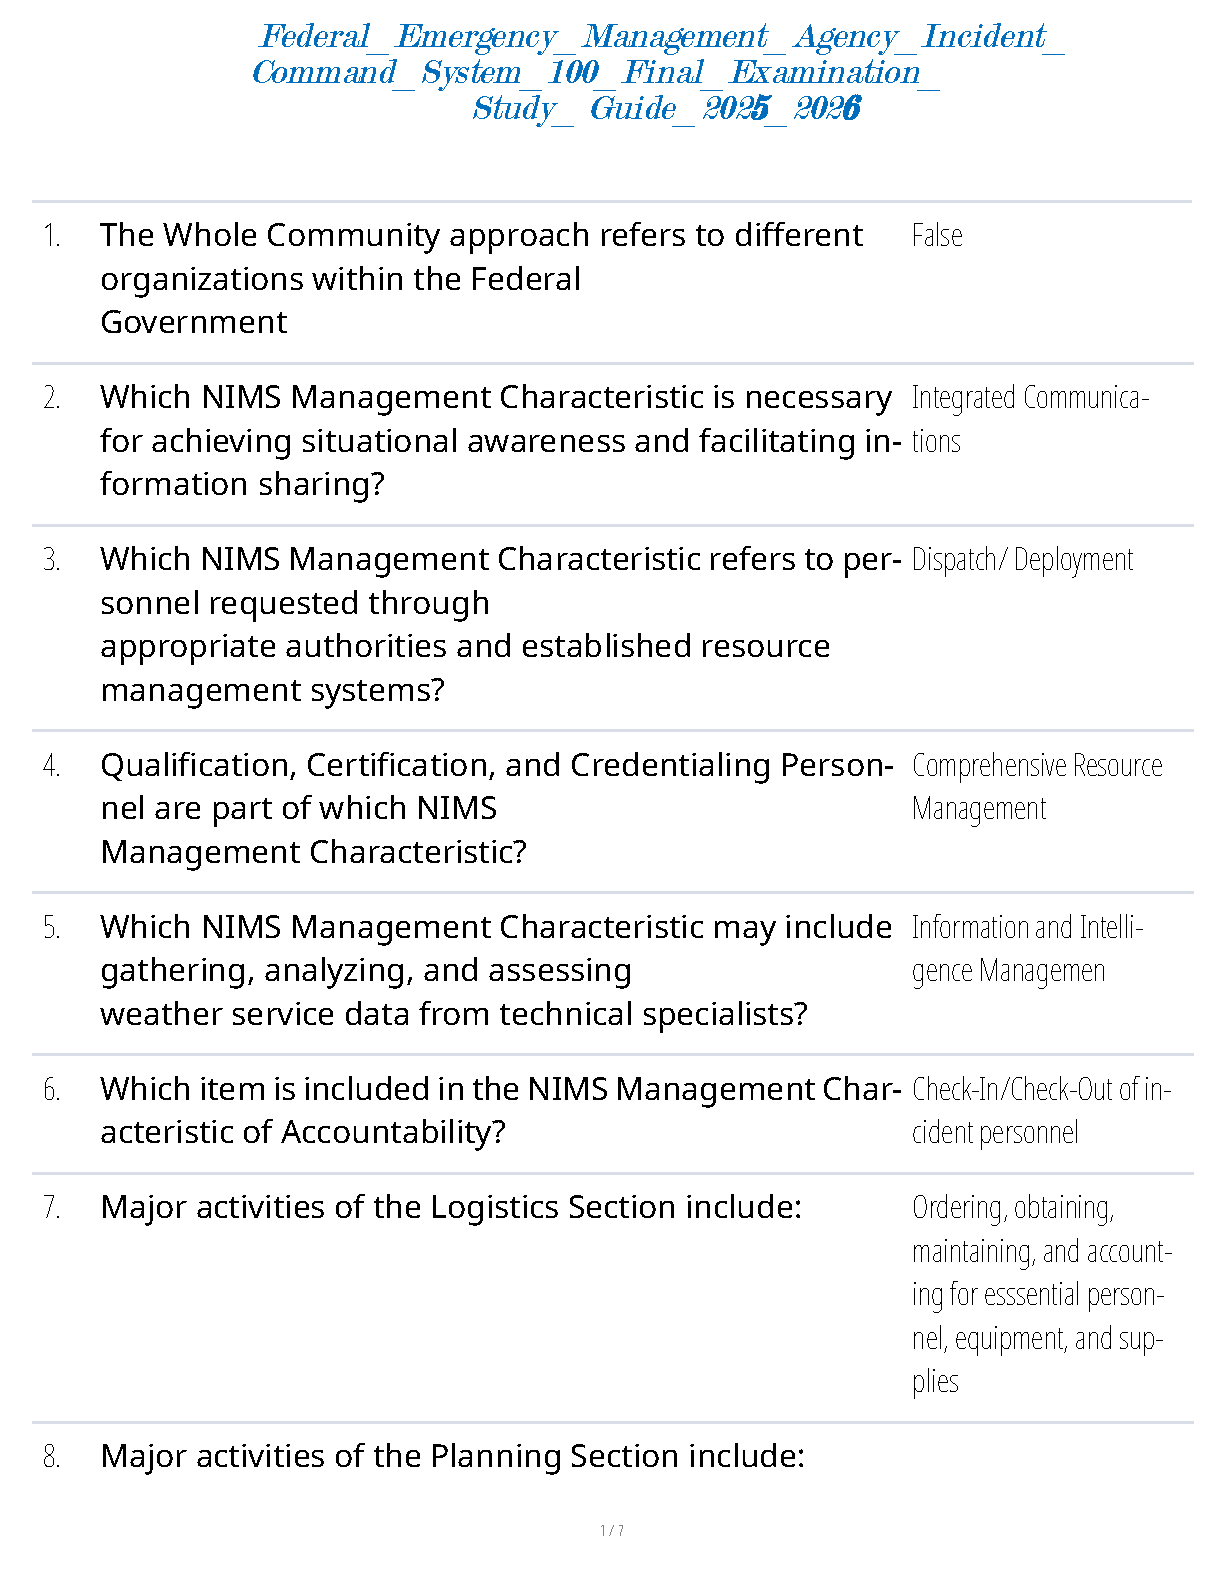Select the "Integrated Communications" answer

coord(1029,419)
